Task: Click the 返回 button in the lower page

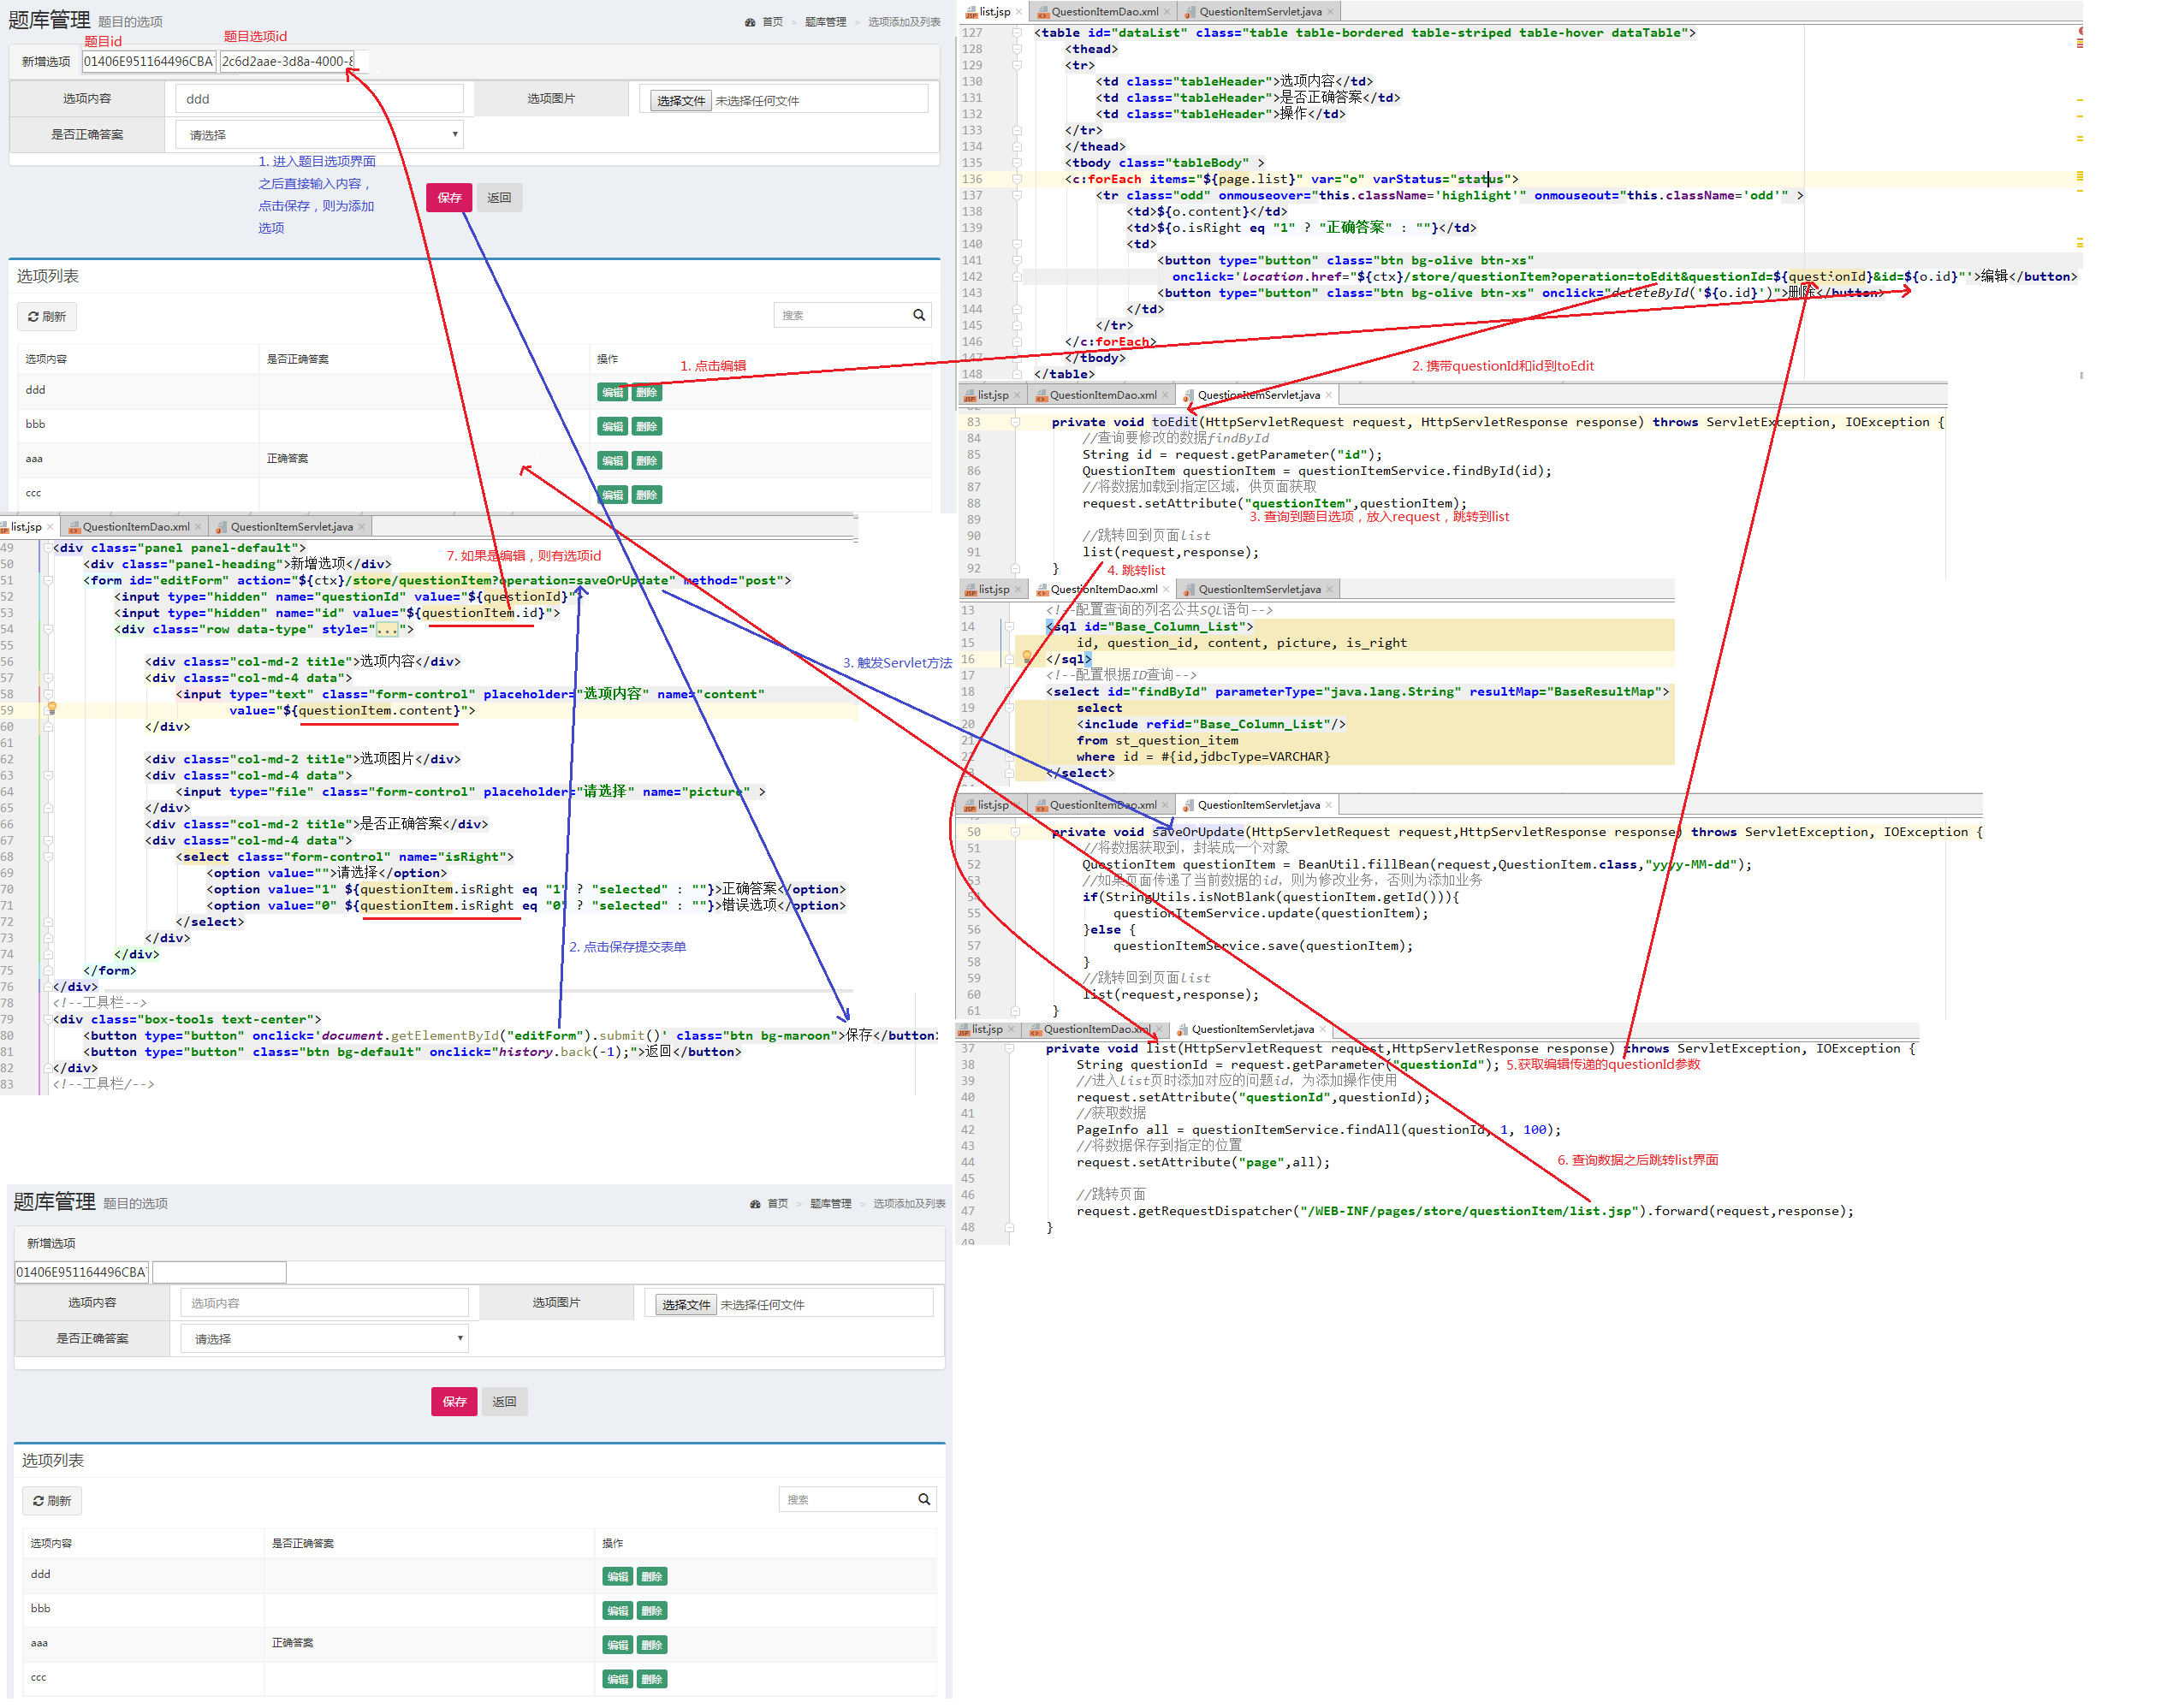Action: [x=504, y=1402]
